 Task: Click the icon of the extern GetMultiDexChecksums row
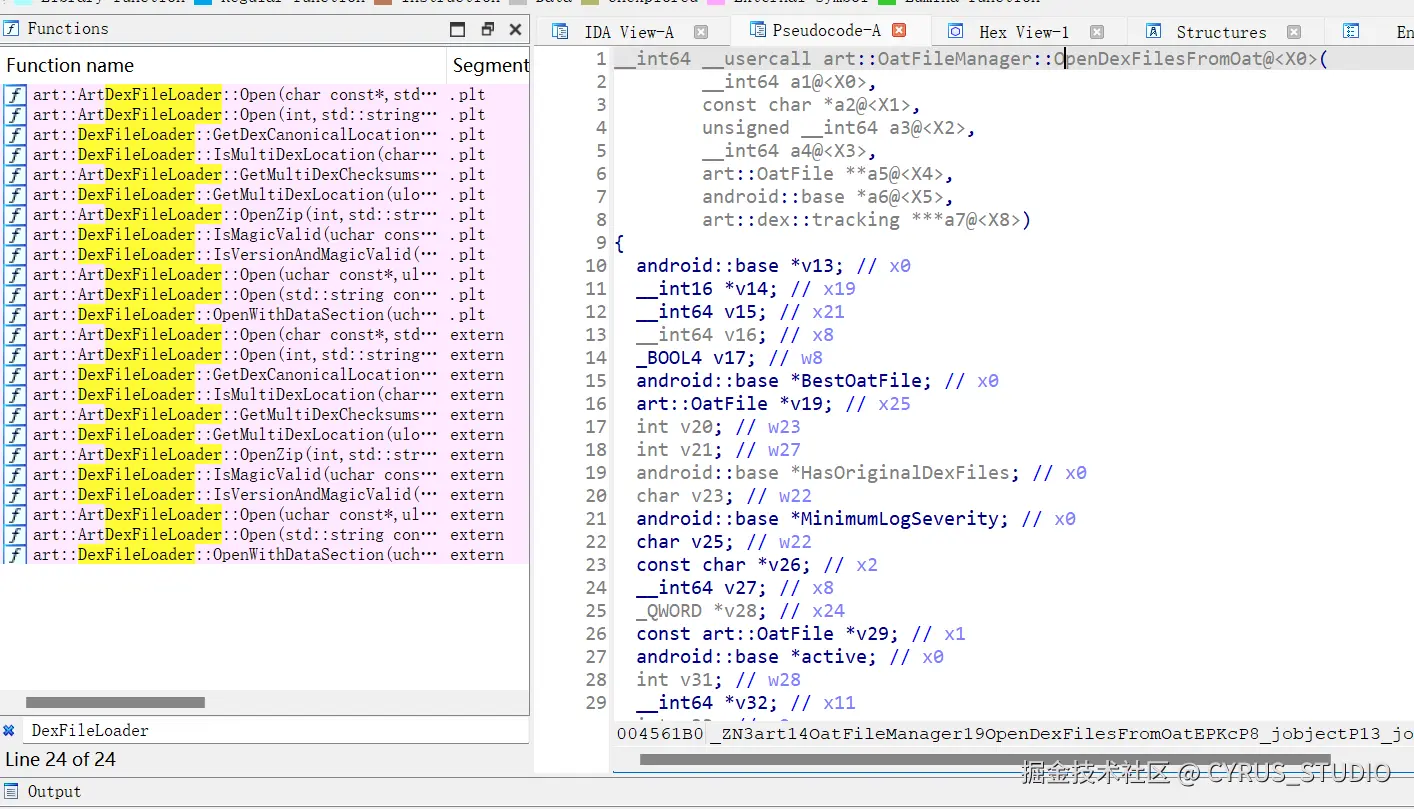click(15, 415)
